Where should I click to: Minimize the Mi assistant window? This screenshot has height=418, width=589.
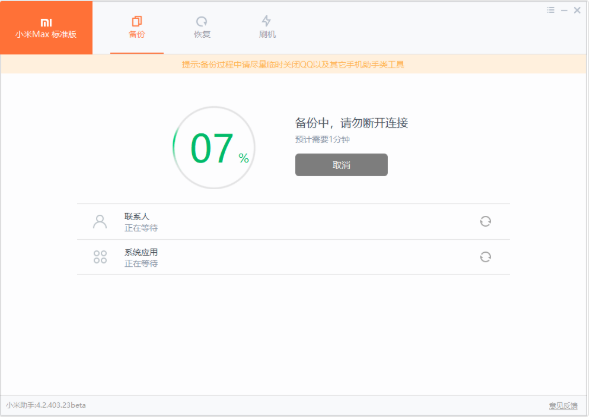click(x=564, y=11)
